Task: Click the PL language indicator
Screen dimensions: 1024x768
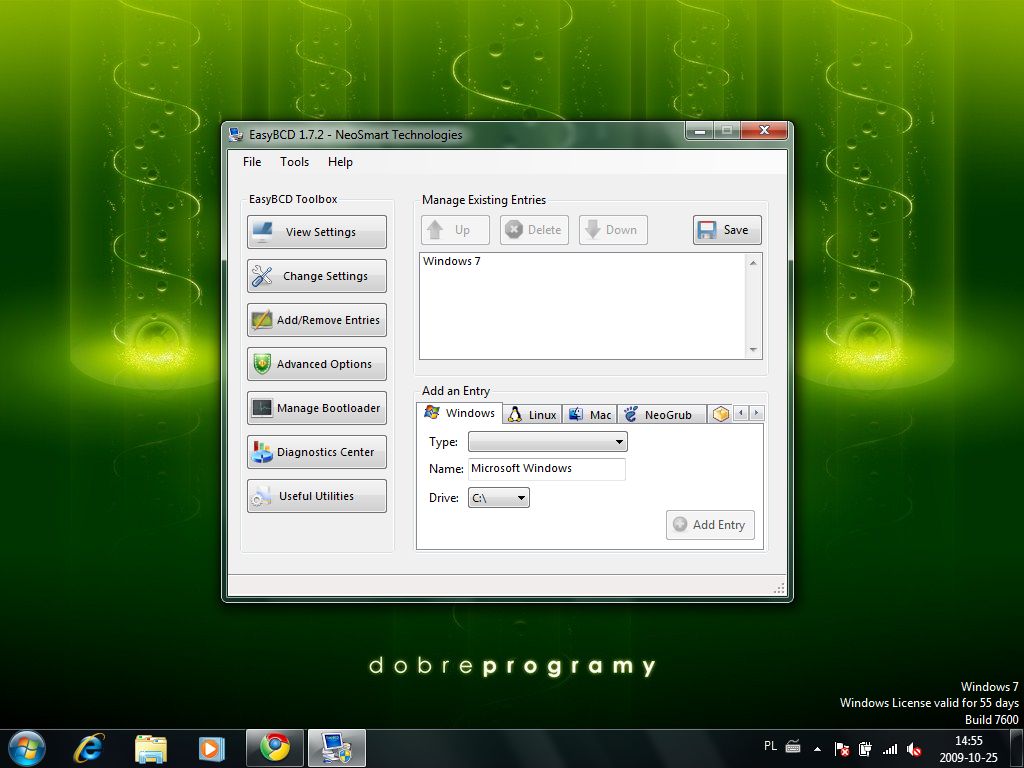Action: click(x=771, y=746)
